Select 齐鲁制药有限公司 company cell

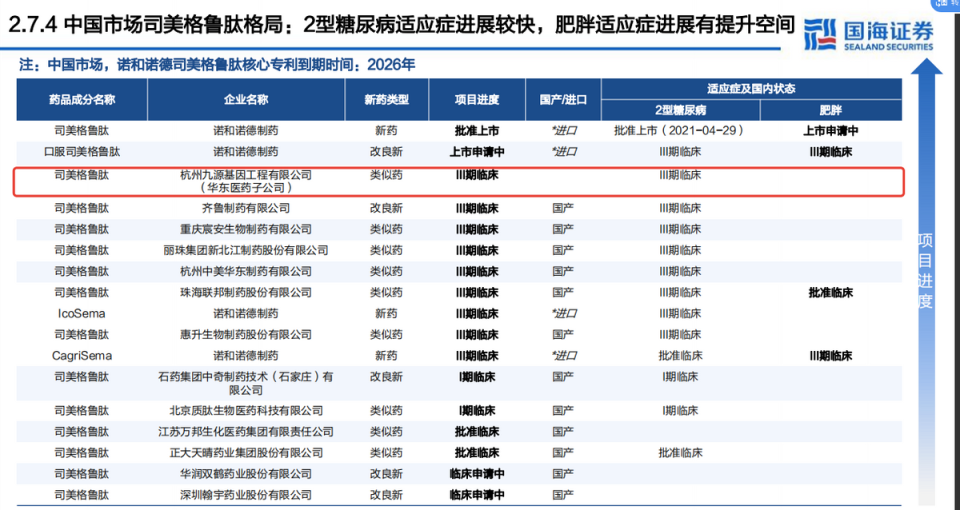tap(246, 208)
